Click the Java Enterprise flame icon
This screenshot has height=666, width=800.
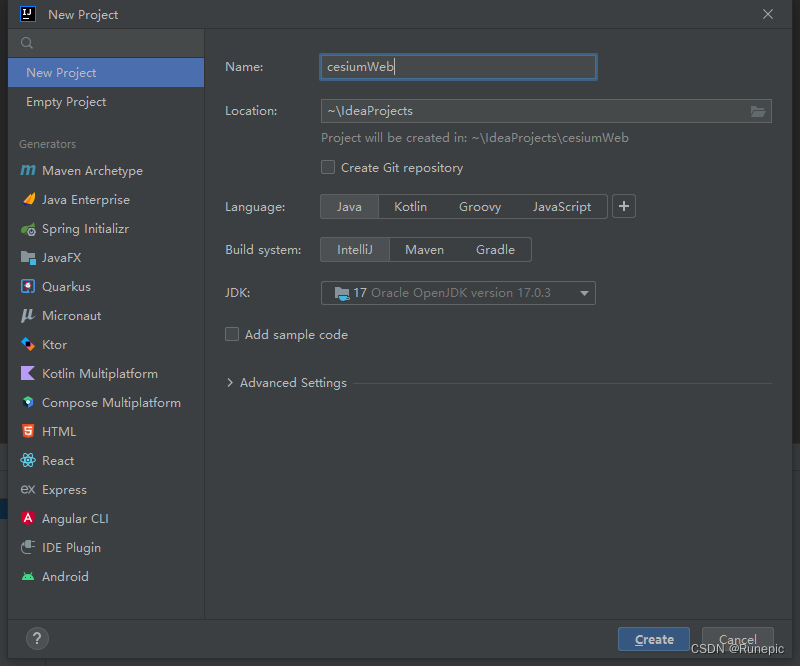click(x=29, y=199)
